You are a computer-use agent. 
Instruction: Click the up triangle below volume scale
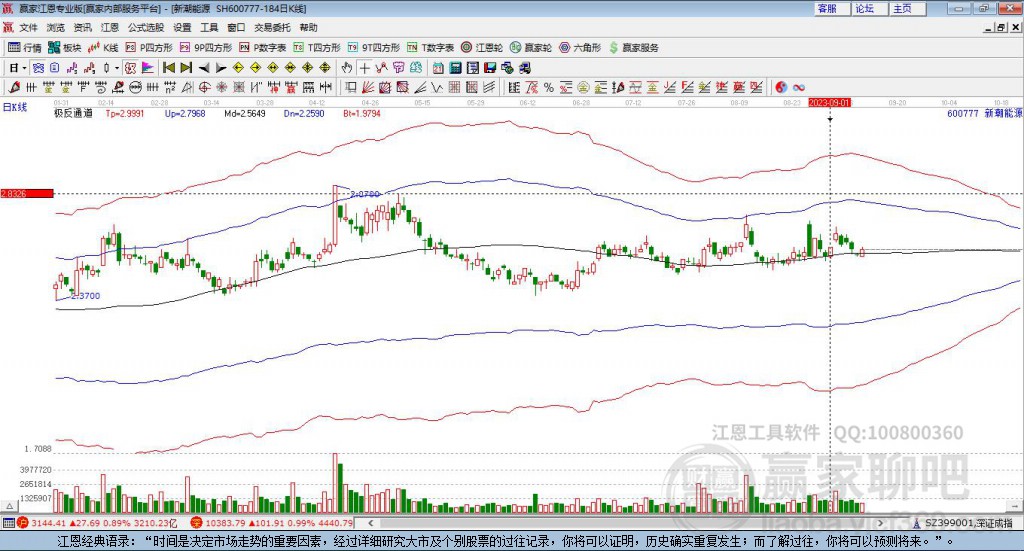pyautogui.click(x=9, y=506)
